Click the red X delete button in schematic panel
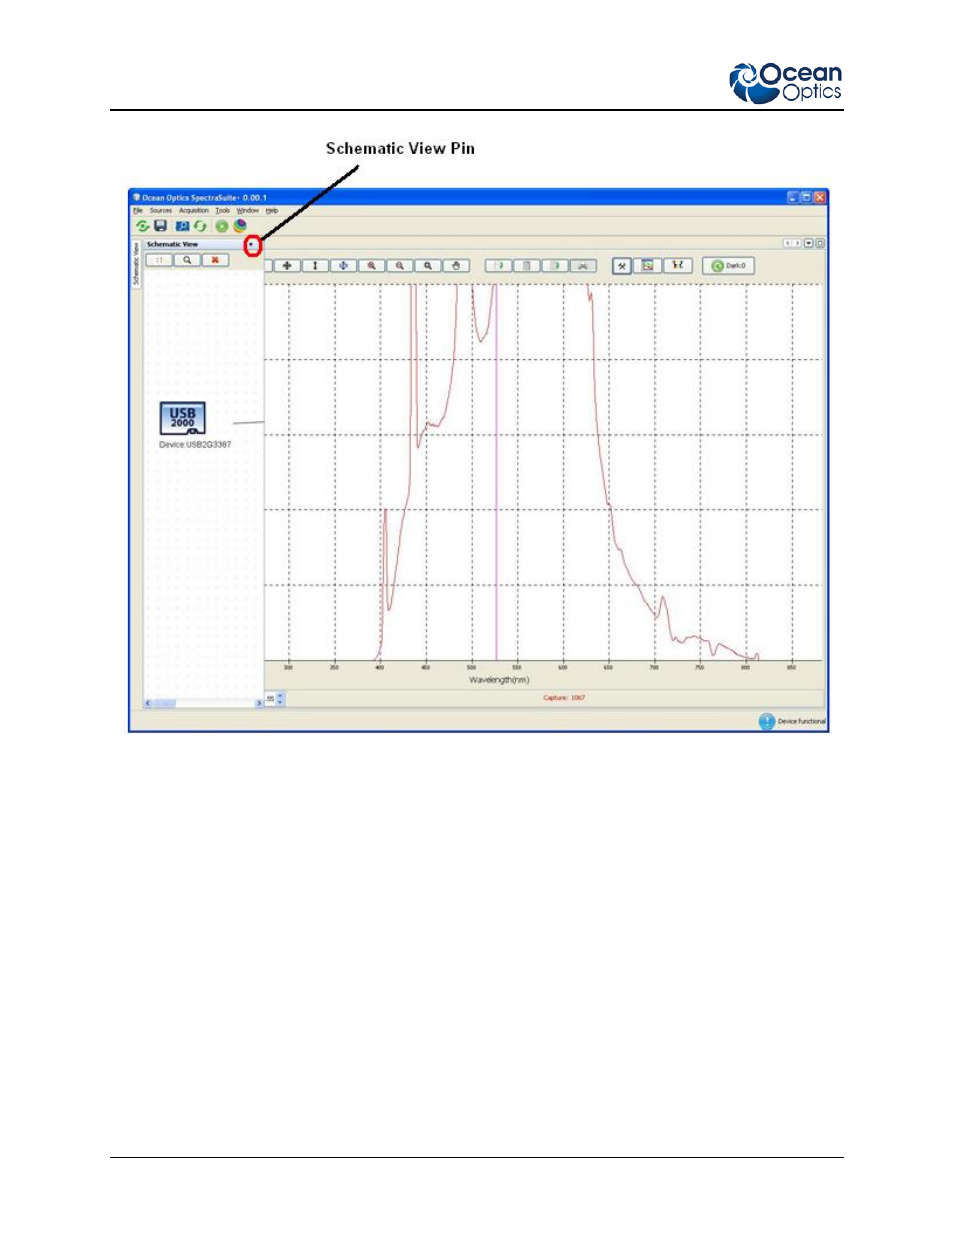 point(215,260)
